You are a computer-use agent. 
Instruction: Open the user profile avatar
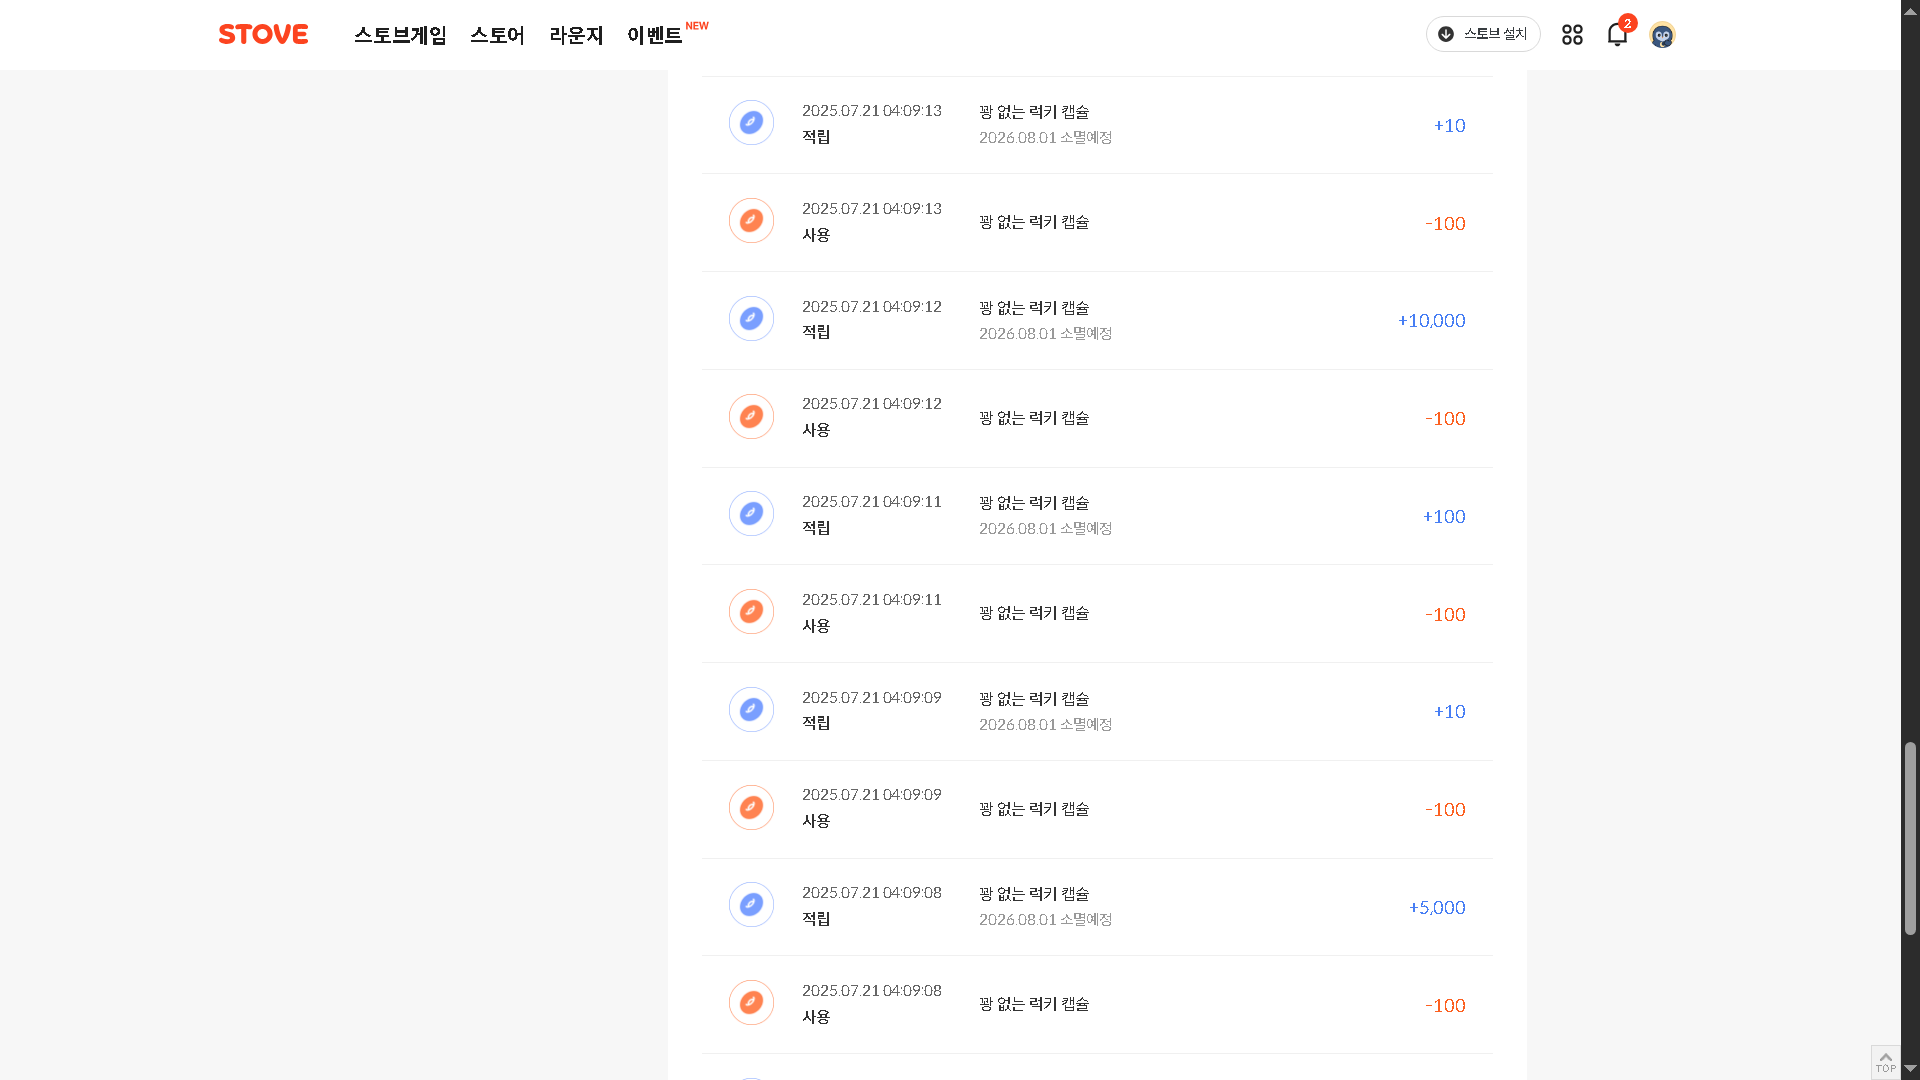(1662, 35)
